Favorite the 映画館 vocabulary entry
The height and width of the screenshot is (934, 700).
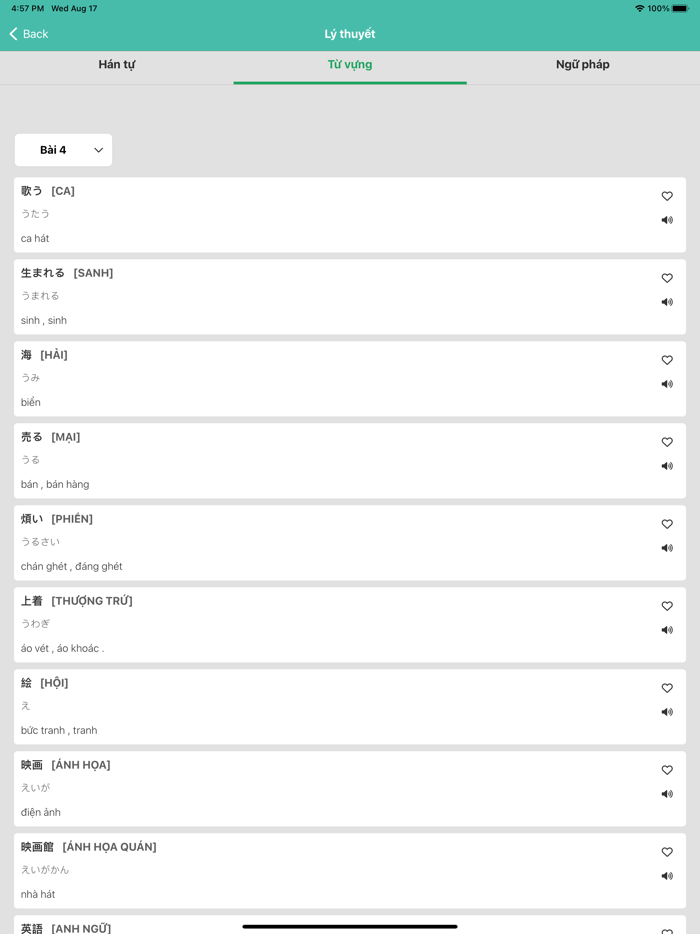[667, 852]
